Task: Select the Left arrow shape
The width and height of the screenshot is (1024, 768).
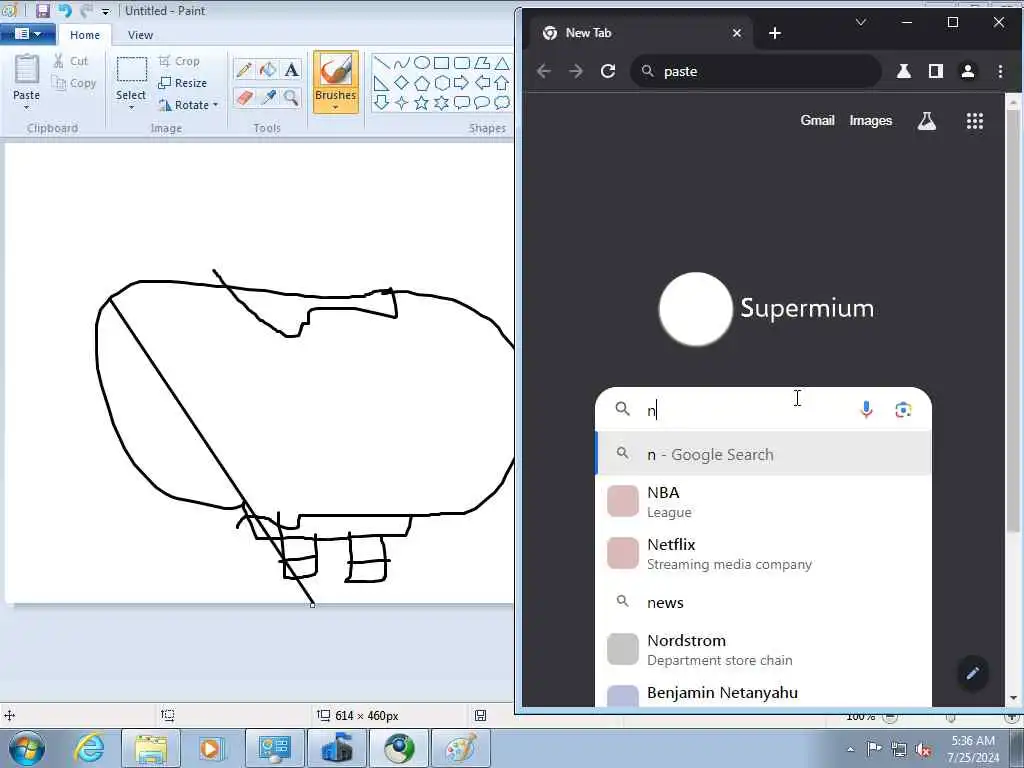Action: pyautogui.click(x=482, y=83)
